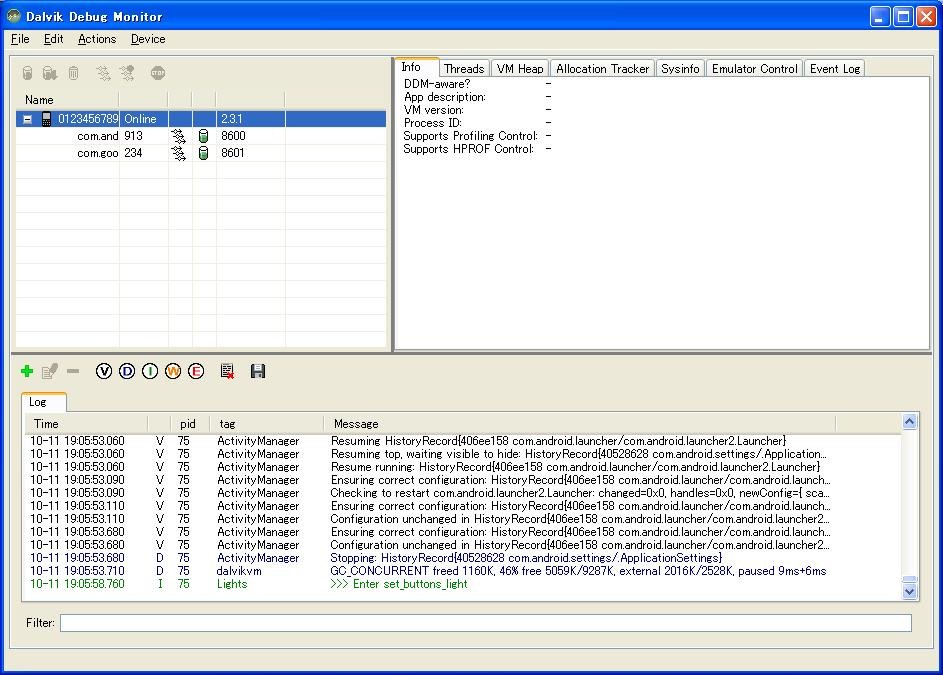Click the green heap icon in com.goo row
943x675 pixels.
[x=204, y=153]
